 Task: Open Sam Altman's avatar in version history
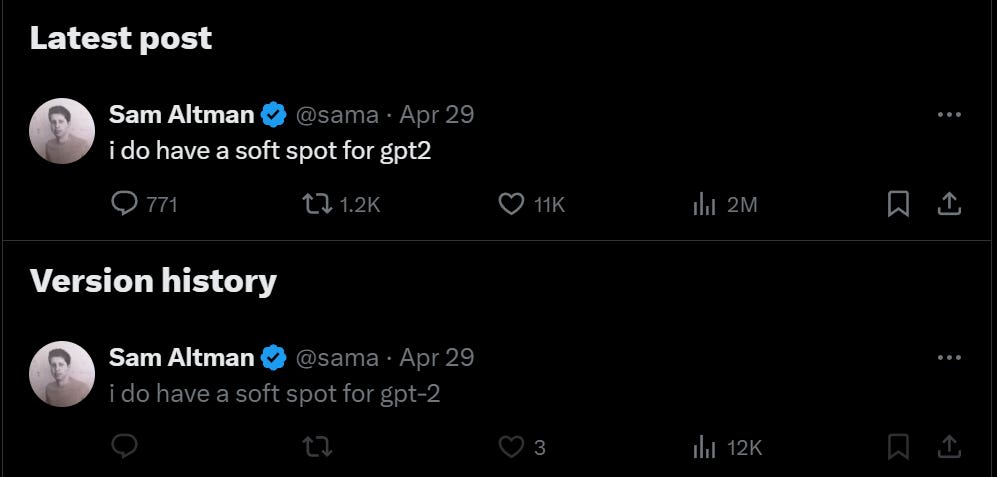[x=62, y=373]
